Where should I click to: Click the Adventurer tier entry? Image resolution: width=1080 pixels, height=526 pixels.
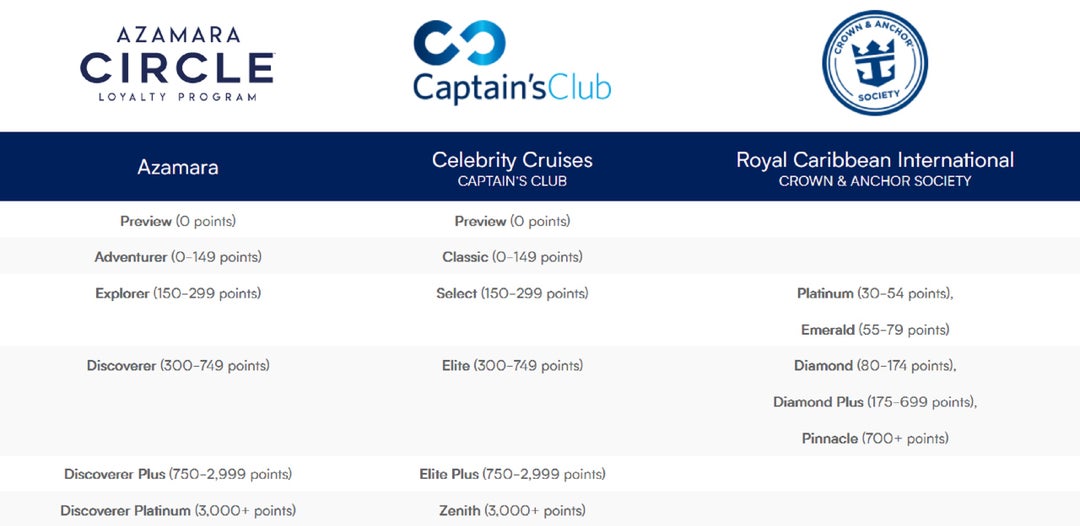point(178,257)
